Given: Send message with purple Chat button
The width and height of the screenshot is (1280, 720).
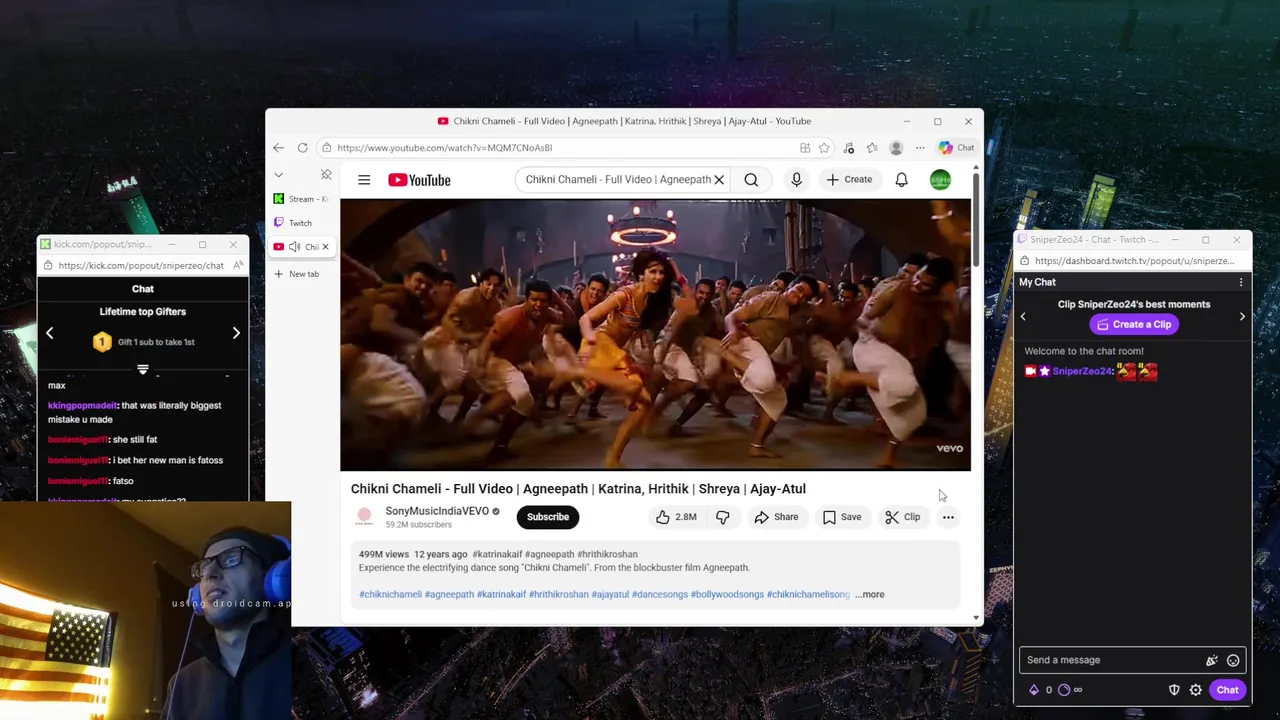Looking at the screenshot, I should point(1227,690).
